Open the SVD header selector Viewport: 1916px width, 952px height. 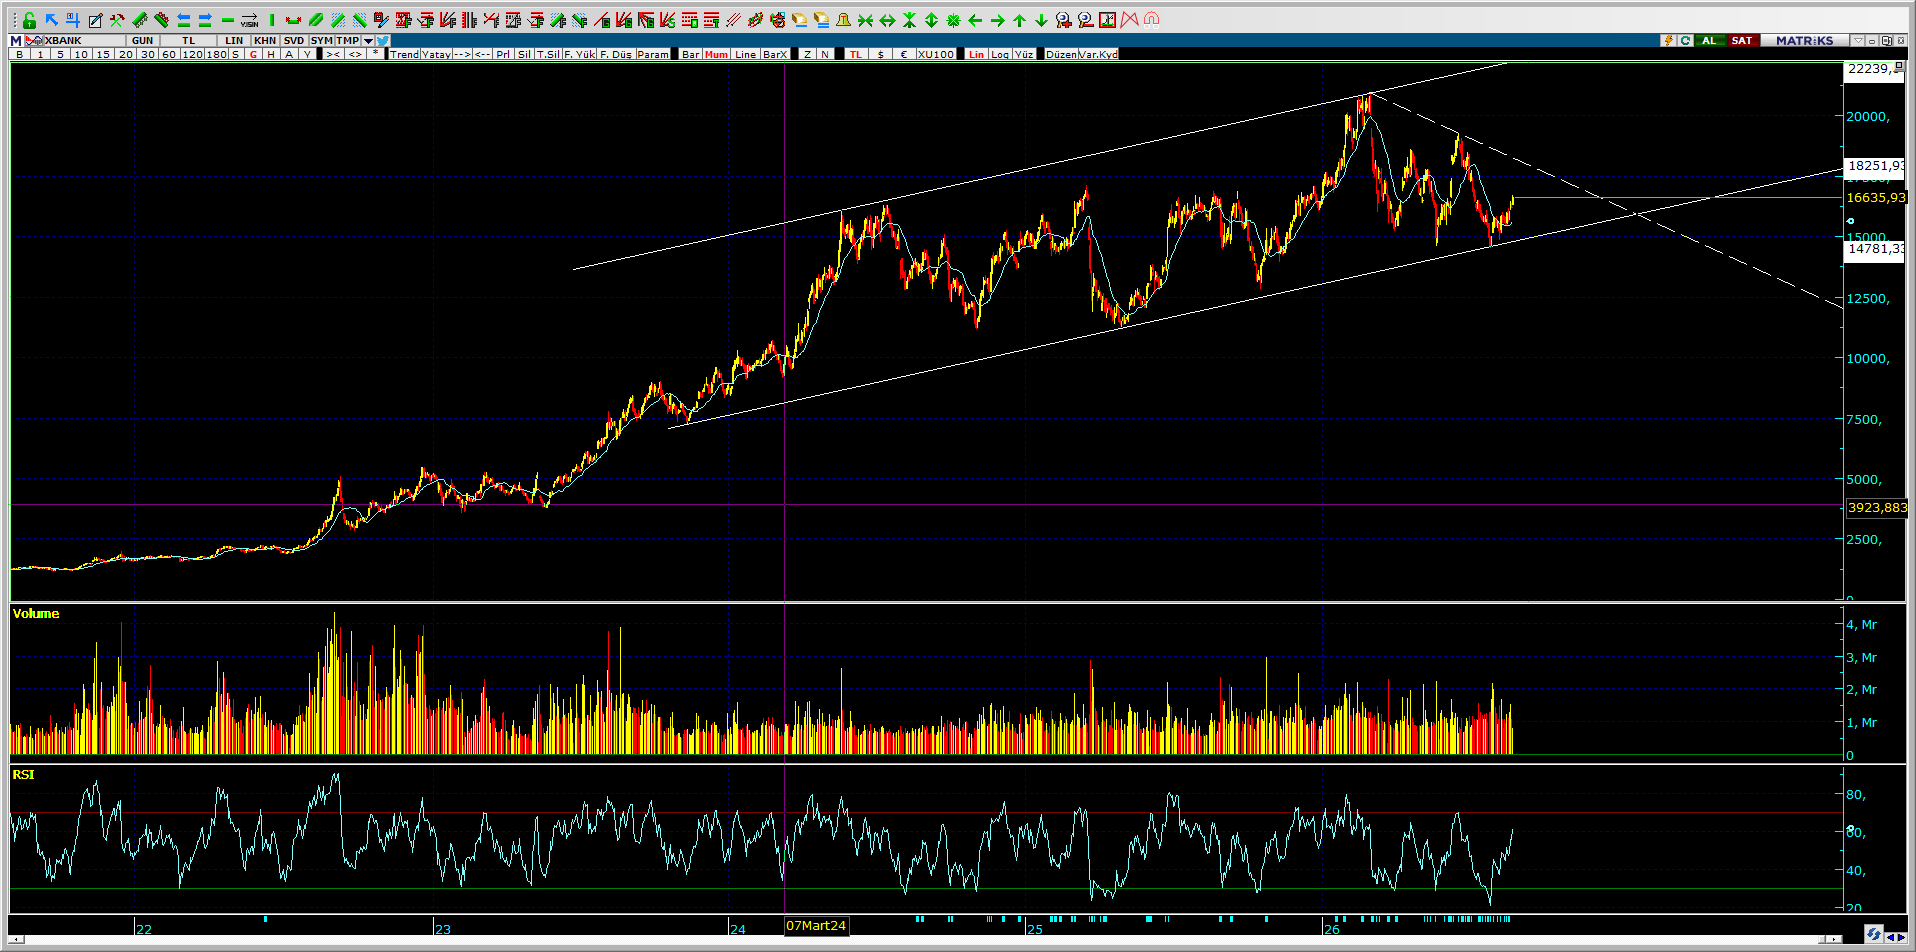pyautogui.click(x=293, y=41)
